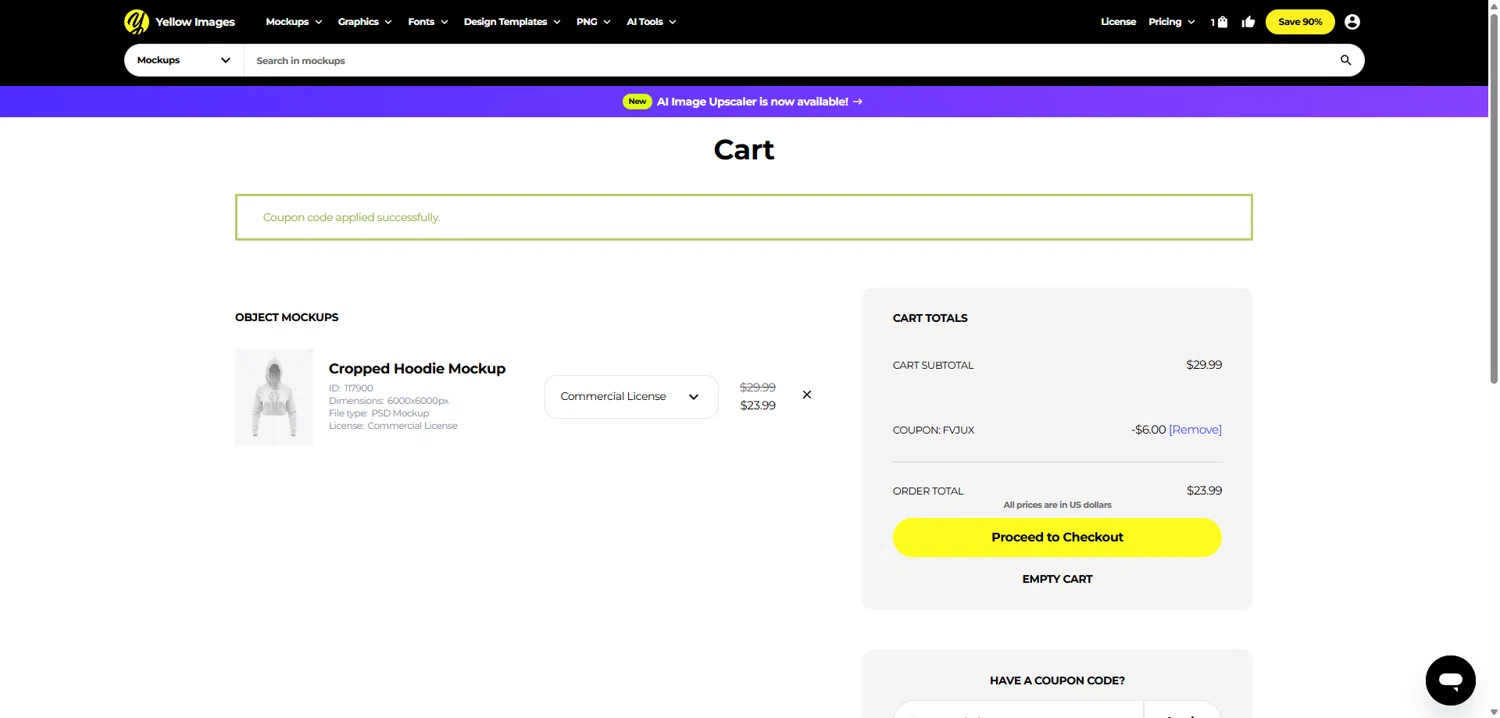Open the search category Mockups dropdown
Viewport: 1500px width, 718px height.
184,60
